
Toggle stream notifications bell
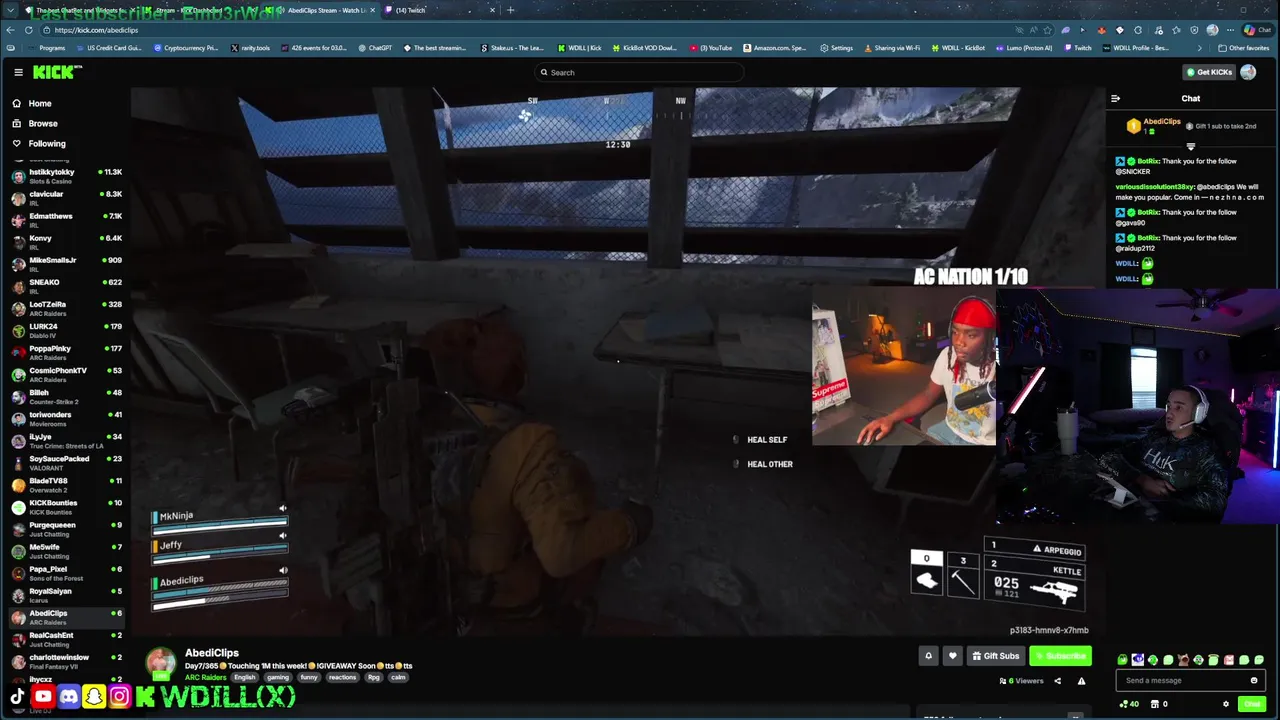coord(928,656)
